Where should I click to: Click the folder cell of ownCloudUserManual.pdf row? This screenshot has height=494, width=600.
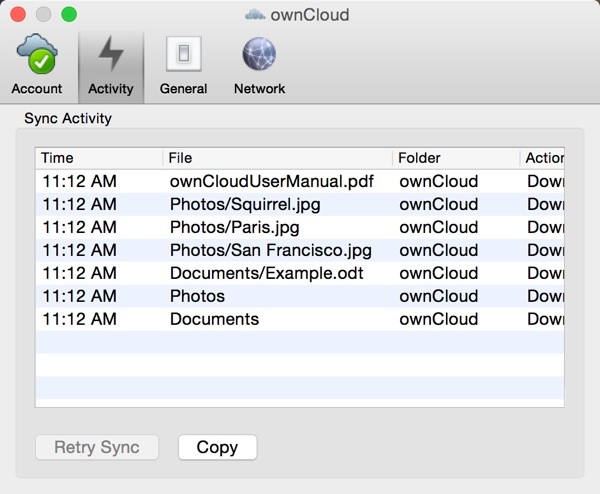tap(439, 181)
